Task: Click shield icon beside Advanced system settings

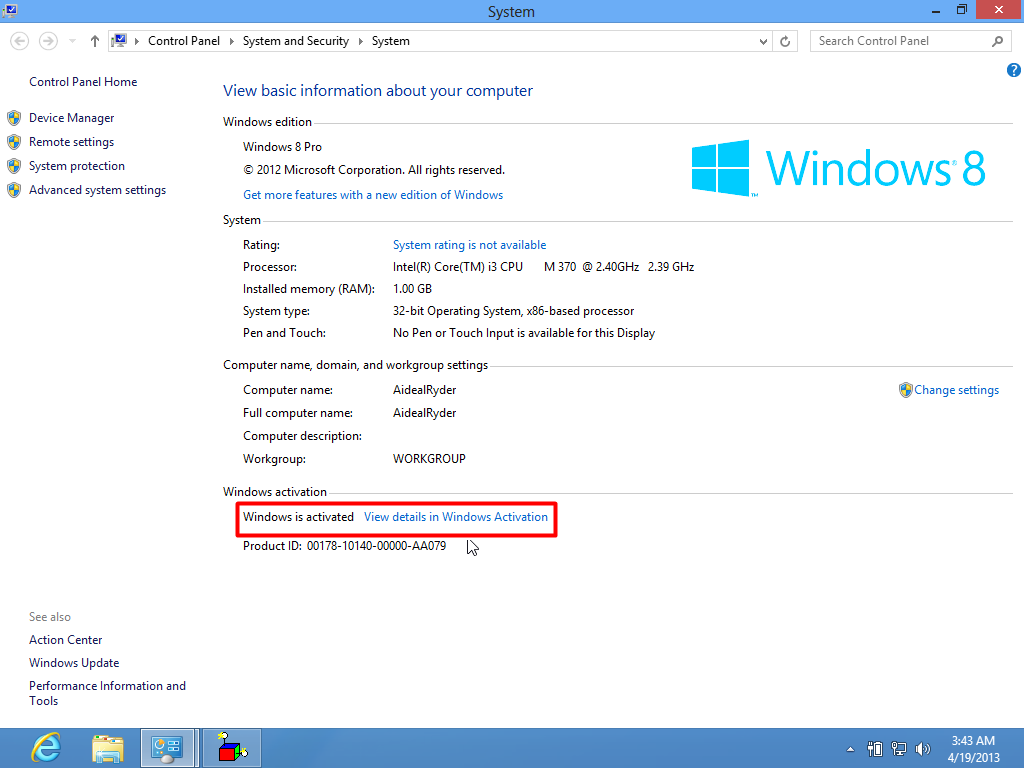Action: coord(14,190)
